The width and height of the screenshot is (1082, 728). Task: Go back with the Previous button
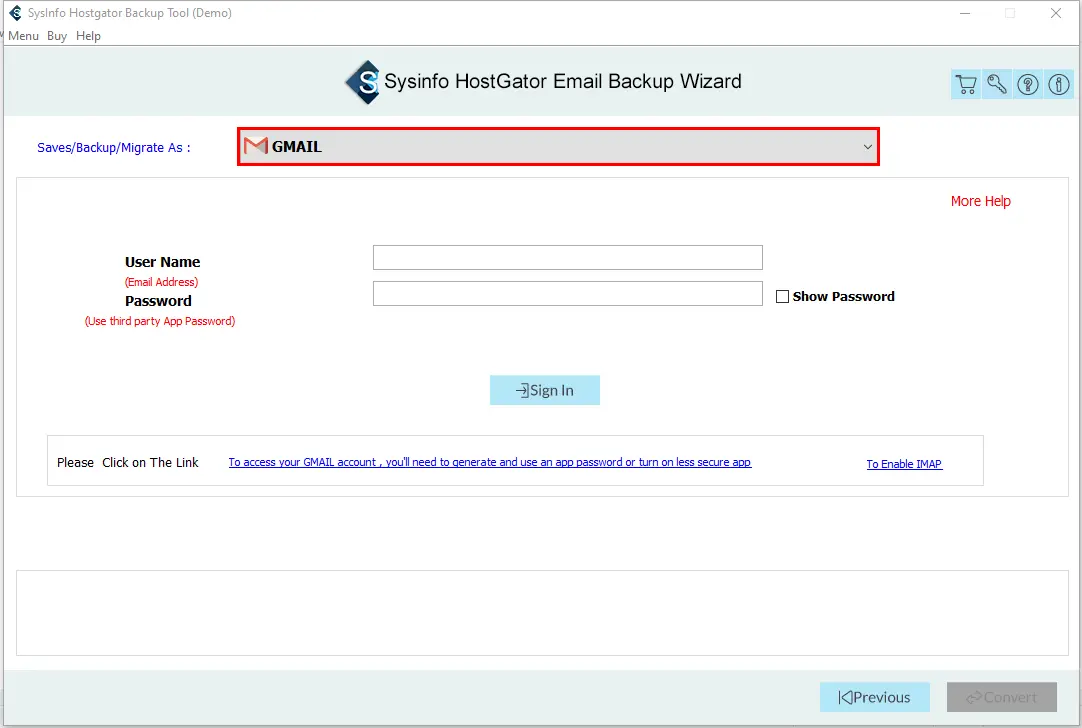874,697
